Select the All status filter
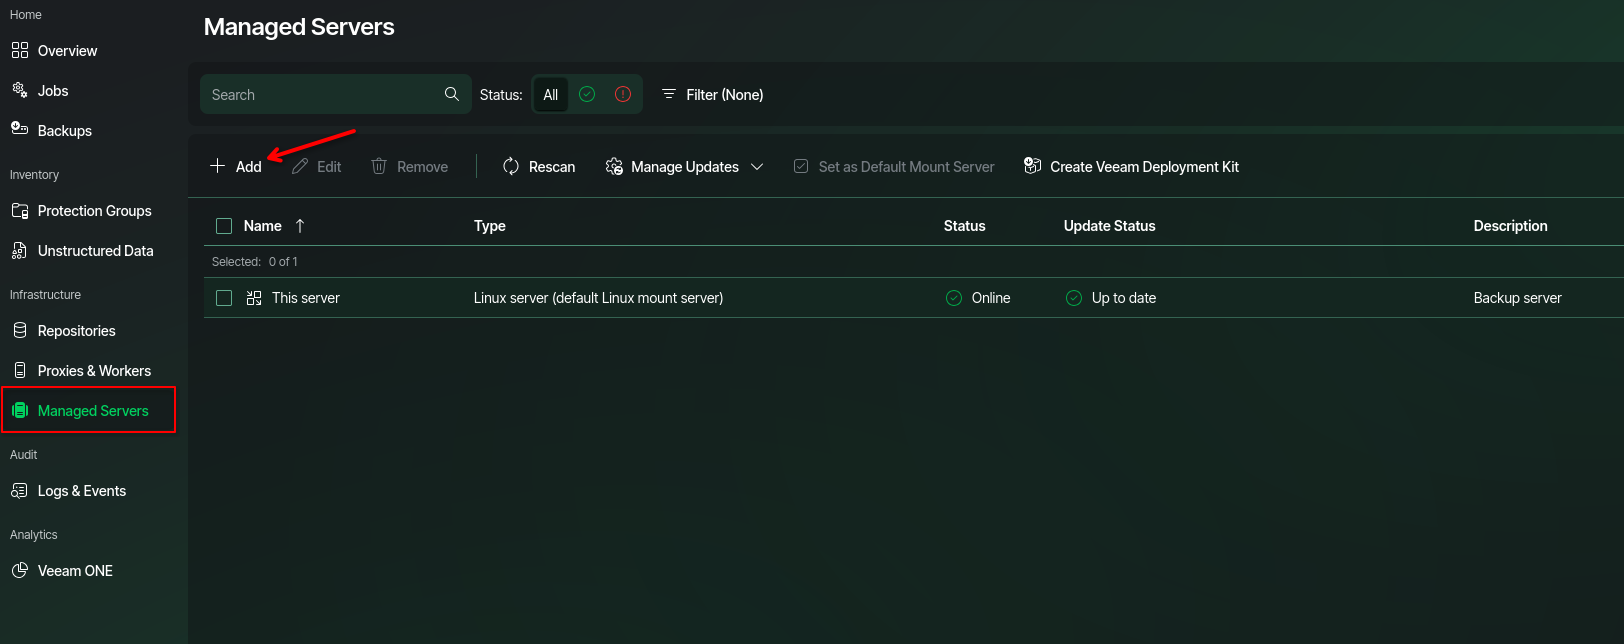 (x=551, y=95)
